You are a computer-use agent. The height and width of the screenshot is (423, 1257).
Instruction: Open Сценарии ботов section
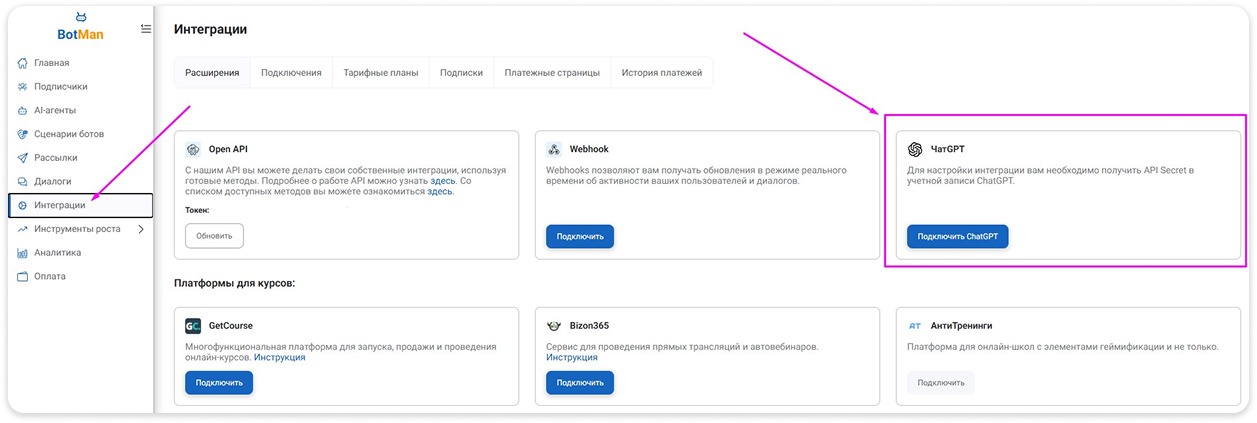pyautogui.click(x=68, y=134)
